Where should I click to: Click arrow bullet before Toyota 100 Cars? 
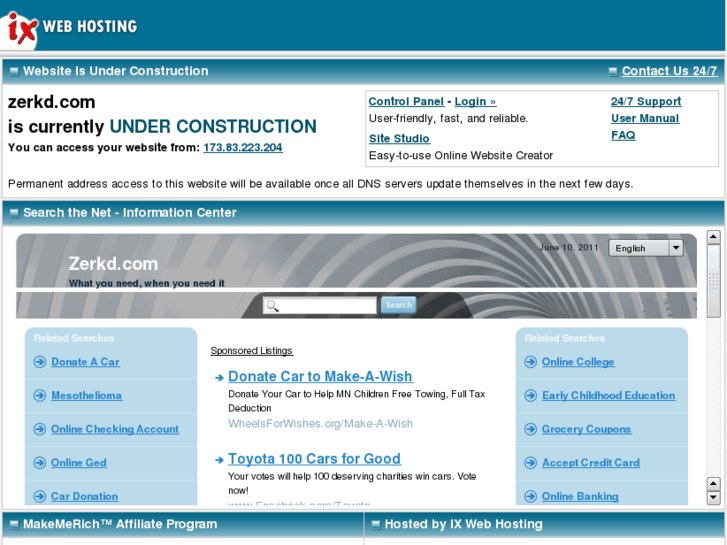click(219, 460)
